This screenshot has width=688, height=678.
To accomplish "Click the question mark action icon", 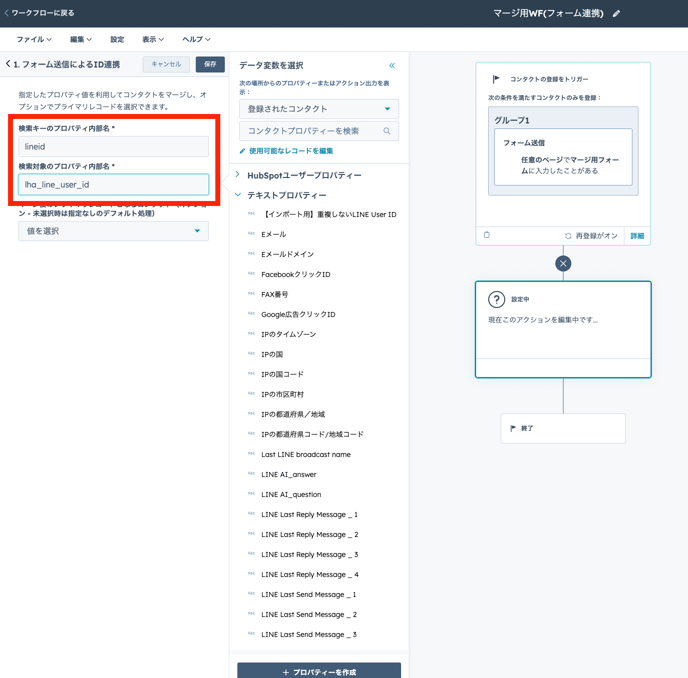I will pos(496,299).
